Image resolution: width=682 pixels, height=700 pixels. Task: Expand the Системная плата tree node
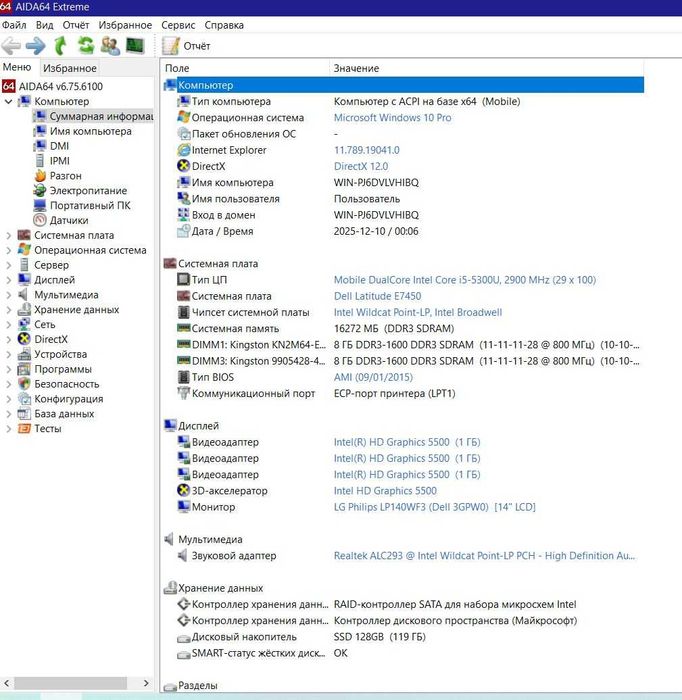point(8,235)
